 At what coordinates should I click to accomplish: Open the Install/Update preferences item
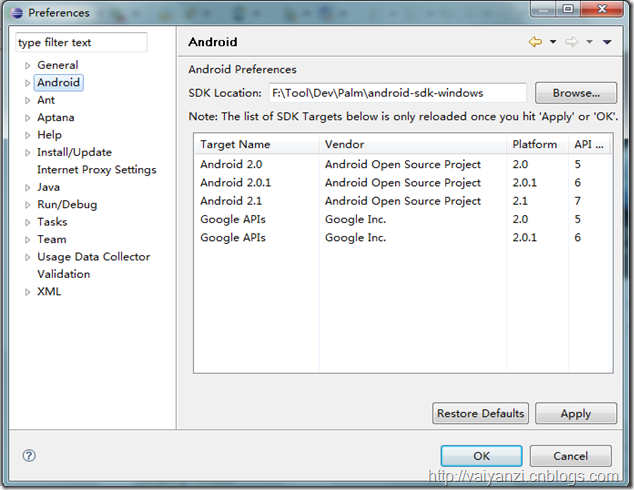click(x=74, y=152)
